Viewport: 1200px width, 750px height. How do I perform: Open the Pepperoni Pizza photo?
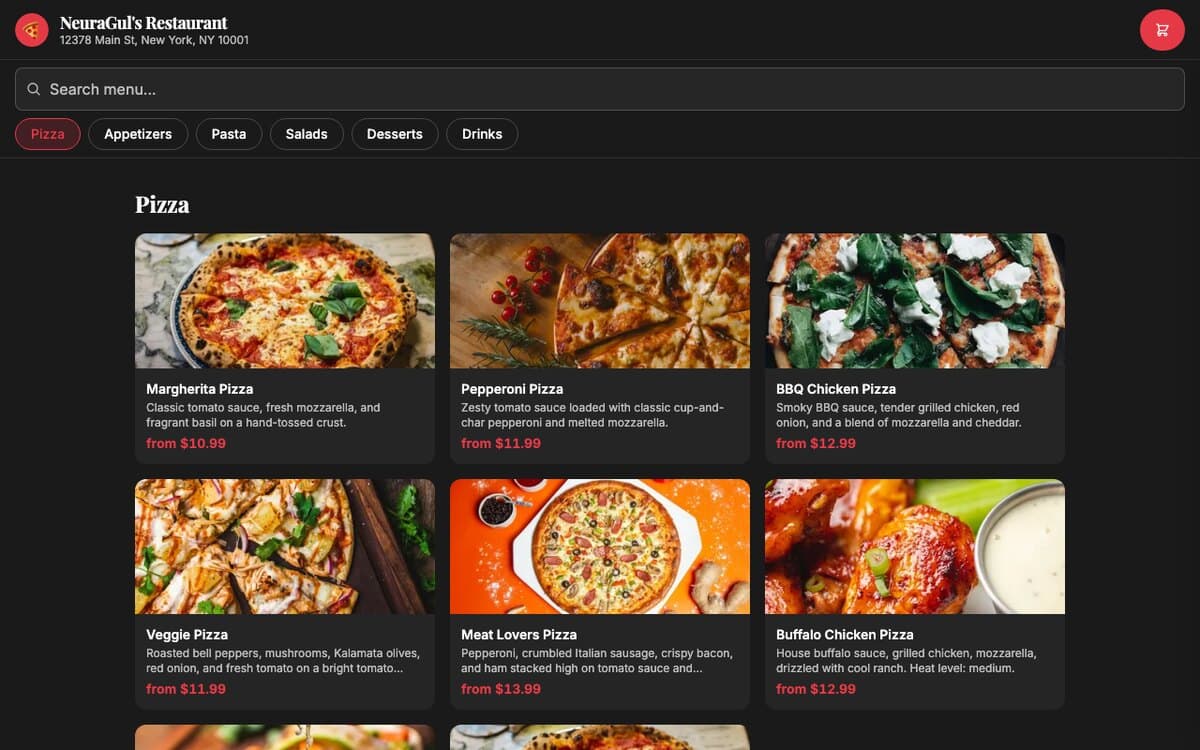600,301
